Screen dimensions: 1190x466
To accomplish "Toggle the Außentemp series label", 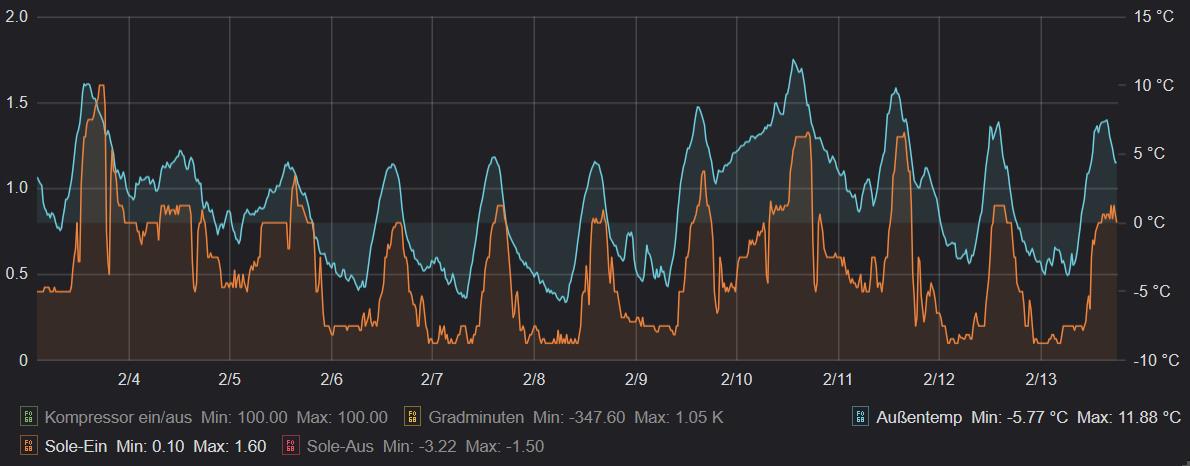I will [x=919, y=417].
